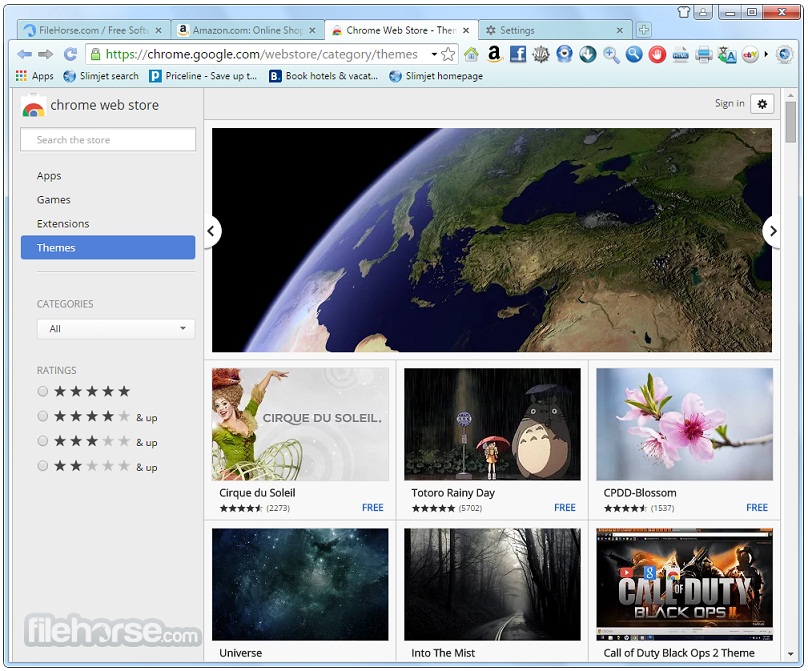Choose the 4-star & up rating filter

(x=42, y=417)
